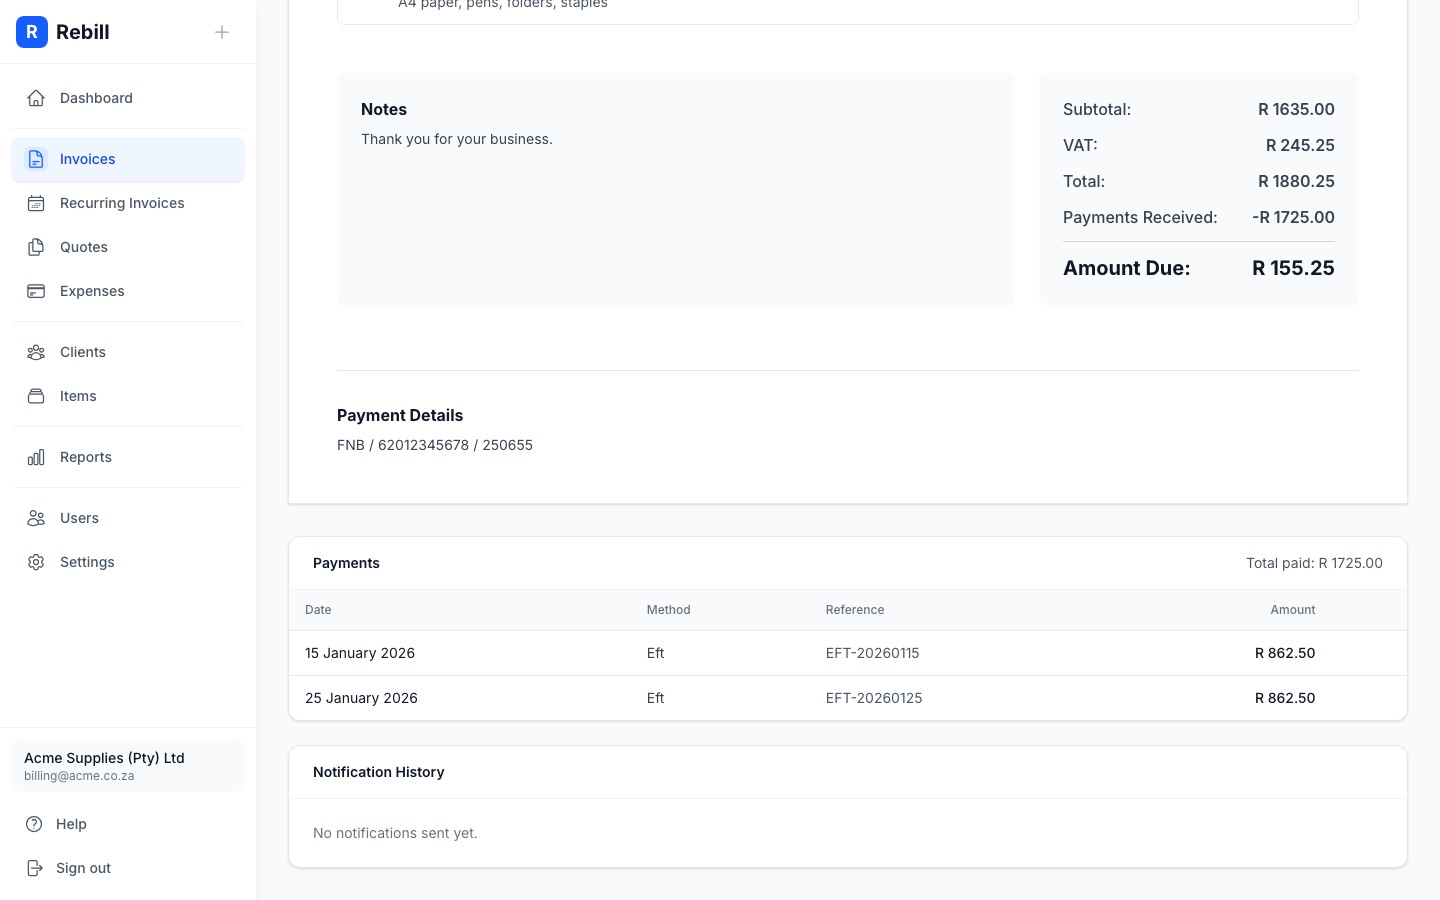Screen dimensions: 1440x900
Task: Select the Items box icon
Action: 36,396
